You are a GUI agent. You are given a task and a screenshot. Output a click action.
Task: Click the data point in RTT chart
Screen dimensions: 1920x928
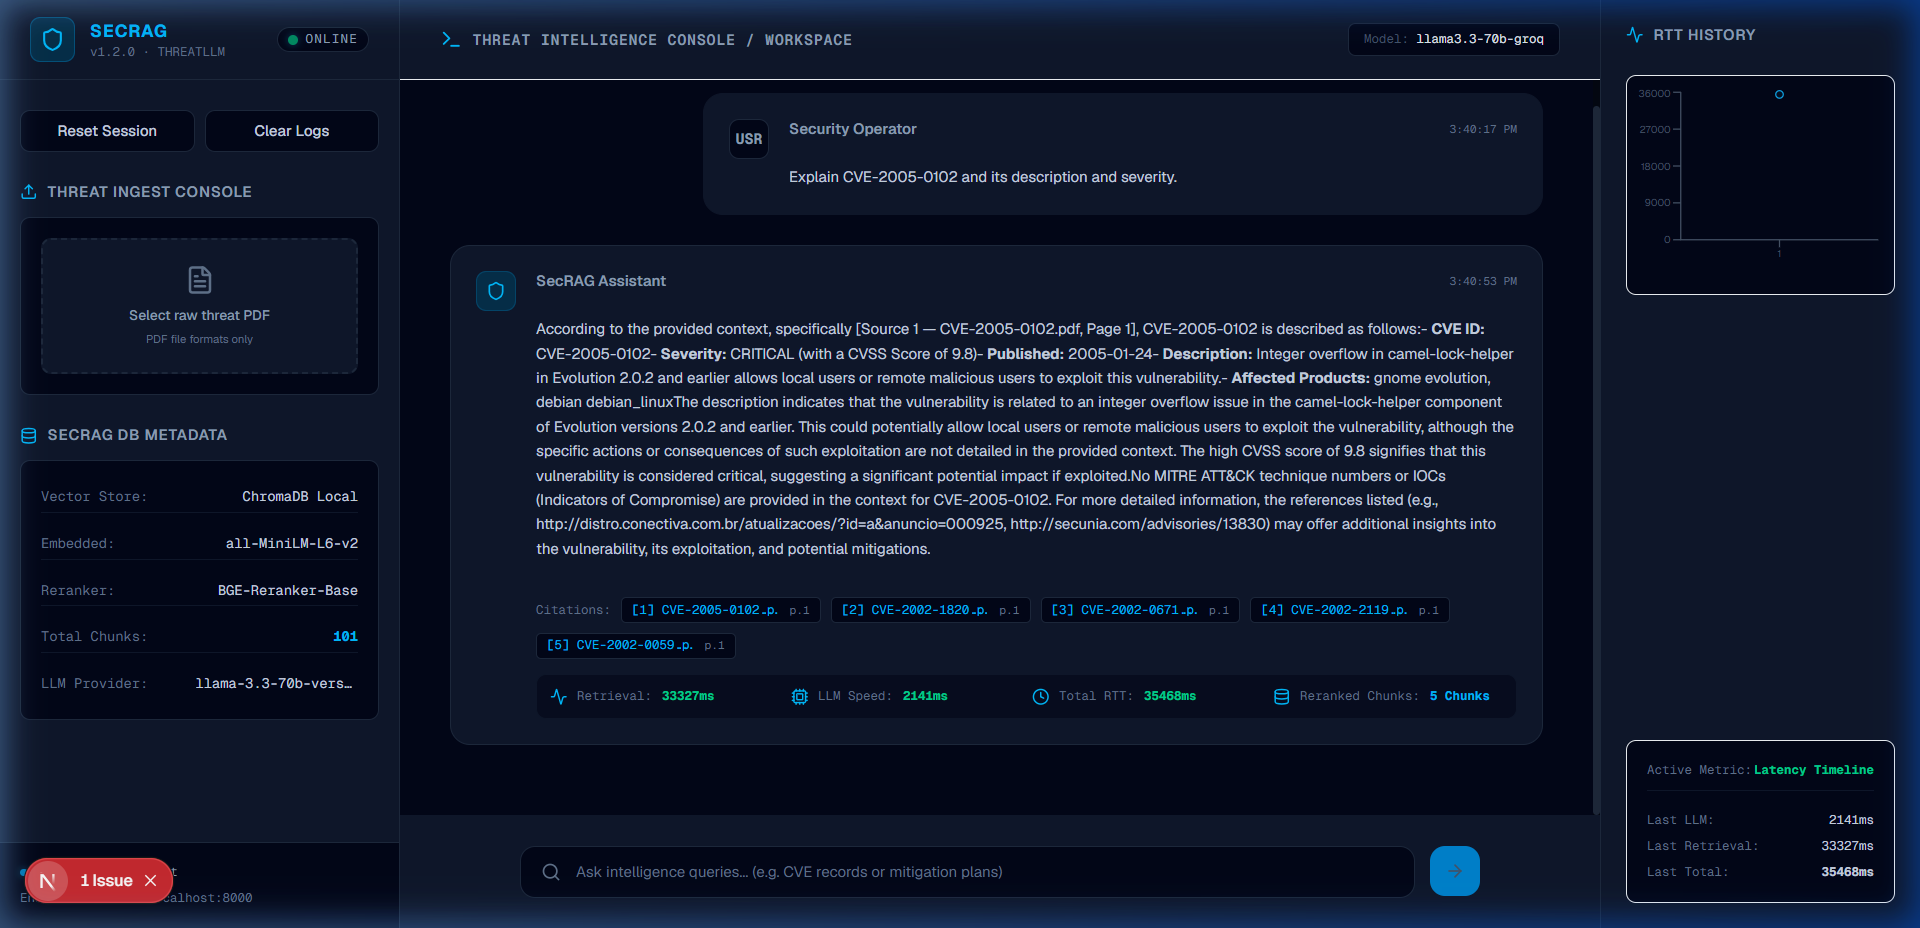(1779, 95)
